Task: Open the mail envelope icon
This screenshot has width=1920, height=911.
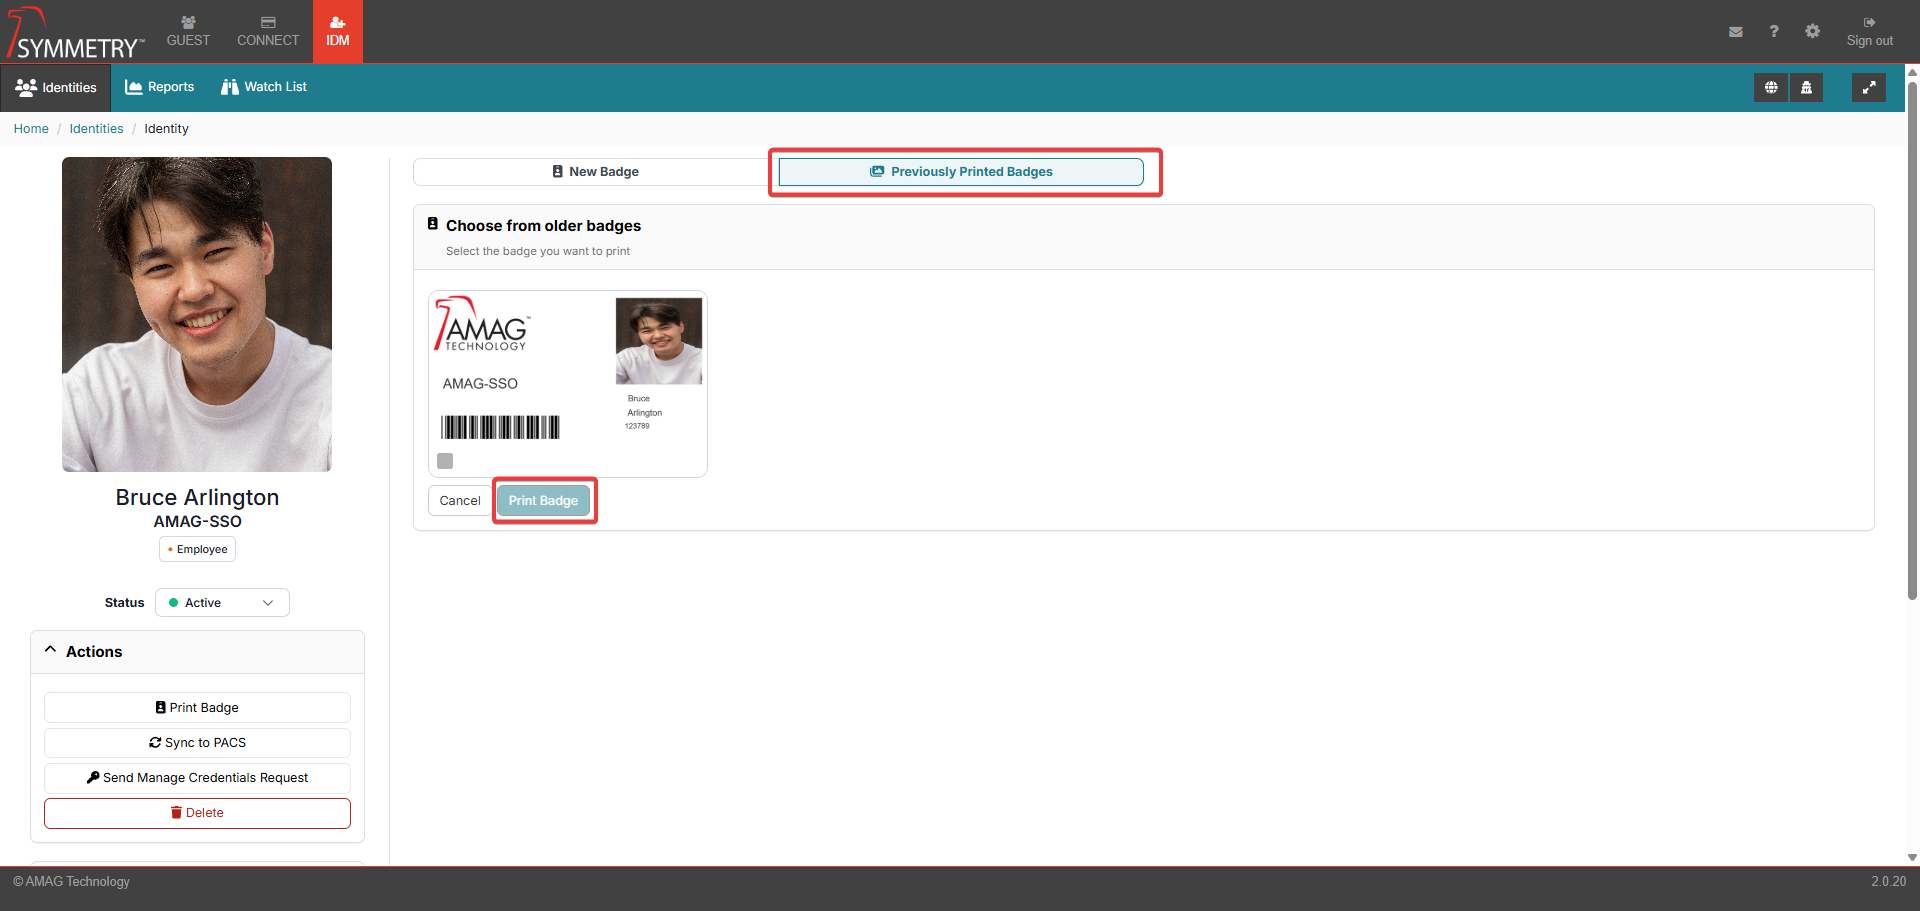Action: click(x=1735, y=32)
